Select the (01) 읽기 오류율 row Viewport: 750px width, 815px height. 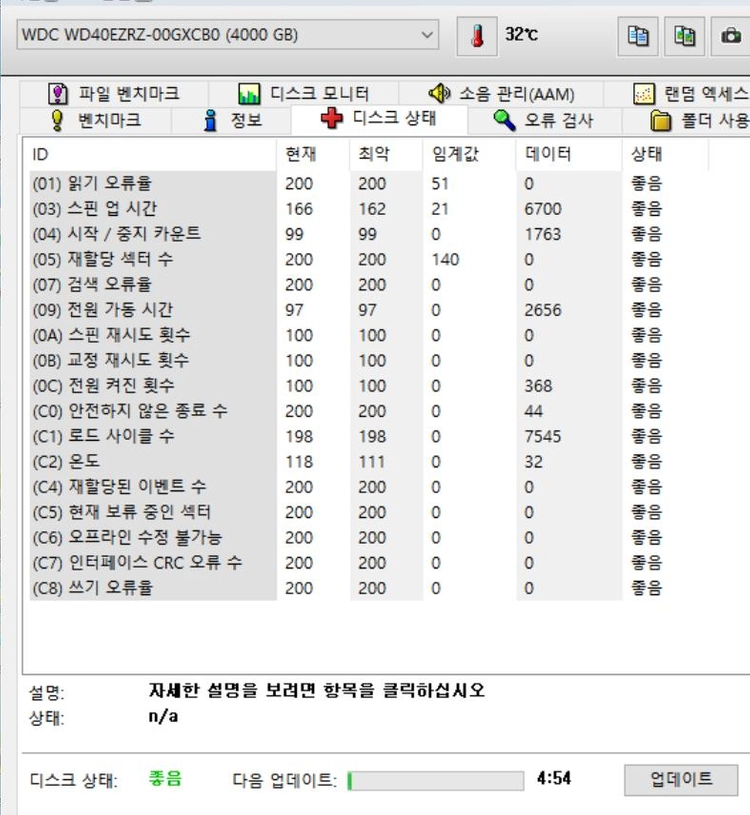(369, 183)
